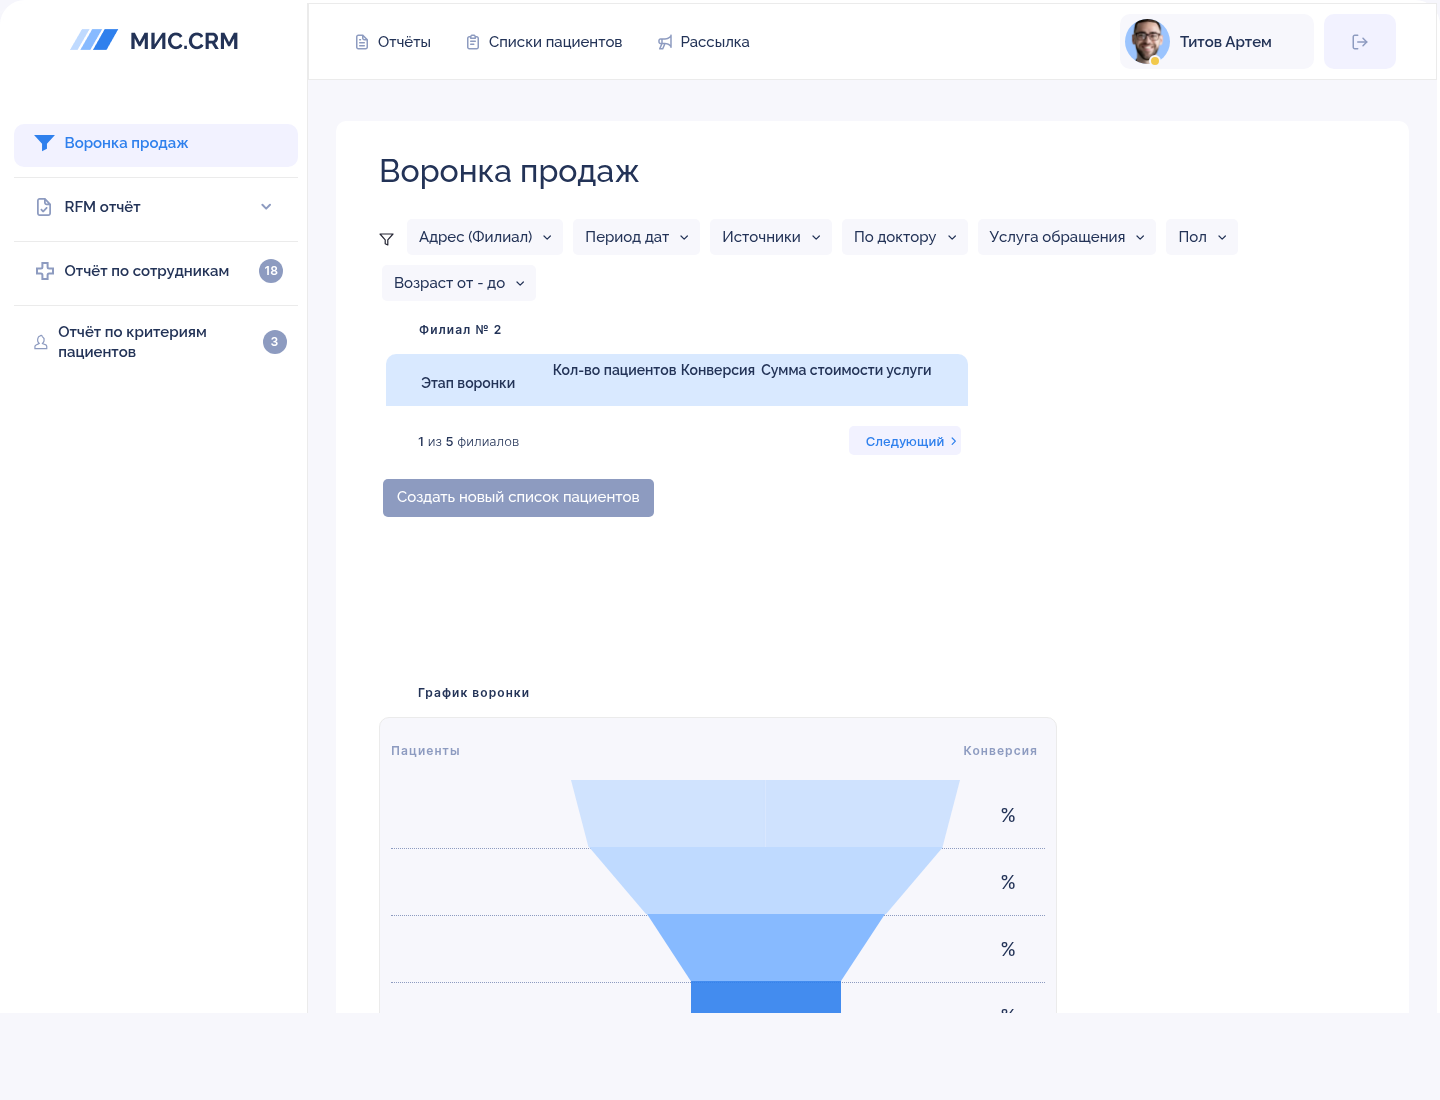Go to Отчёты in top navigation
Image resolution: width=1440 pixels, height=1100 pixels.
(x=393, y=42)
